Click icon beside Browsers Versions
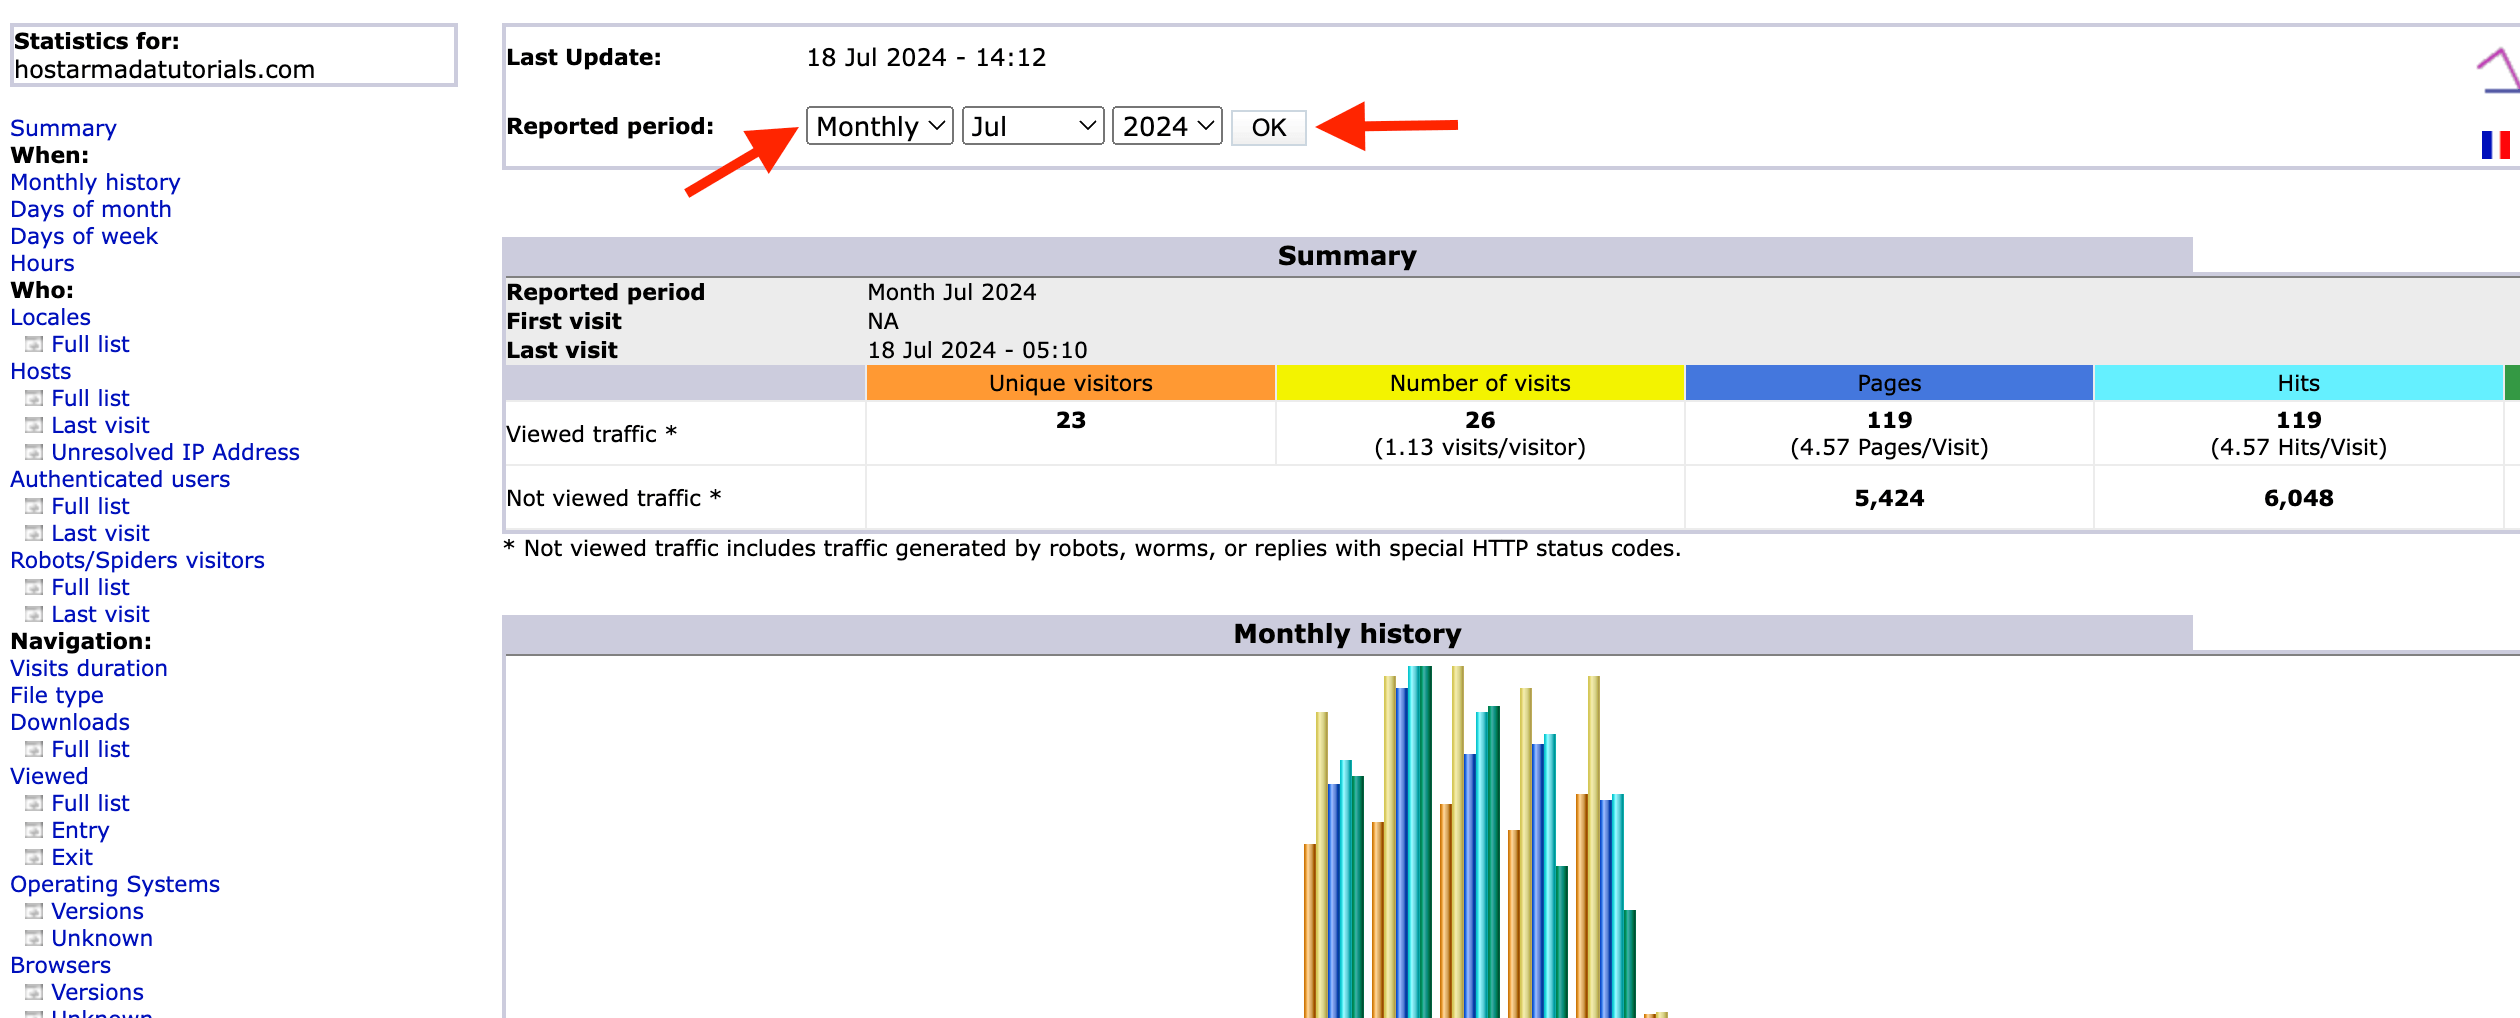The height and width of the screenshot is (1018, 2520). tap(34, 992)
